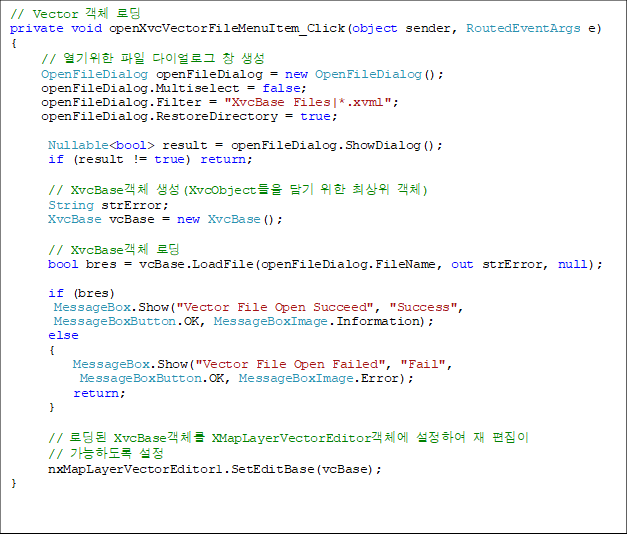This screenshot has width=627, height=536.
Task: Click the string "Success"
Action: click(423, 307)
